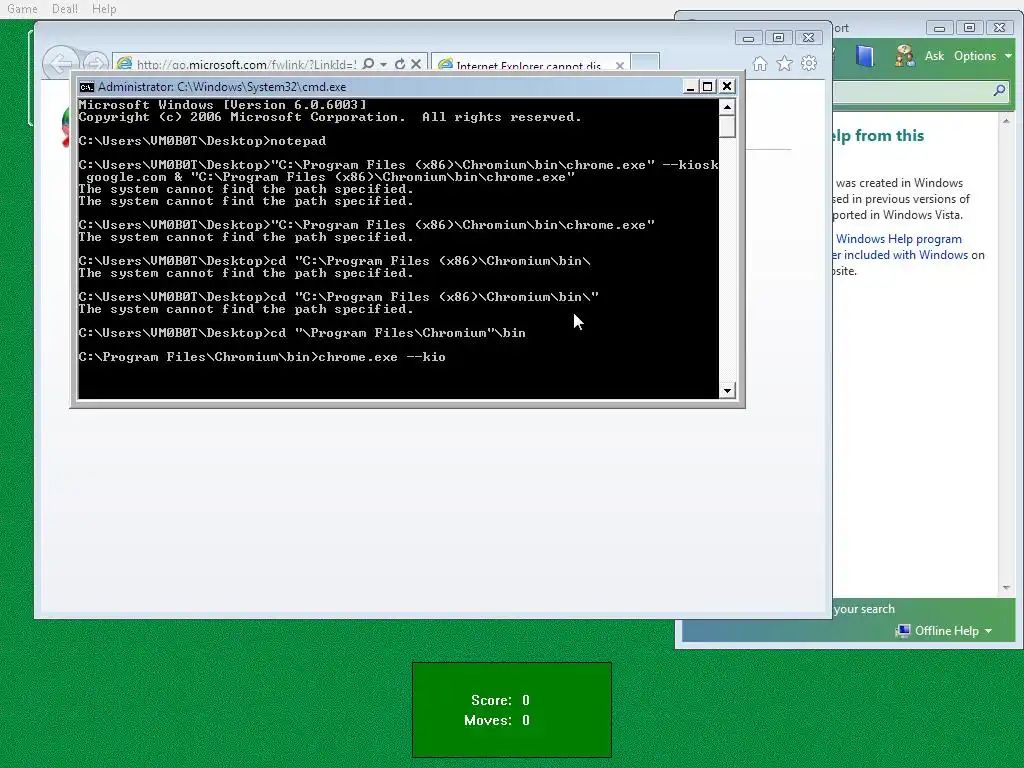1024x768 pixels.
Task: Open the Internet Explorer Home page icon
Action: [x=760, y=63]
